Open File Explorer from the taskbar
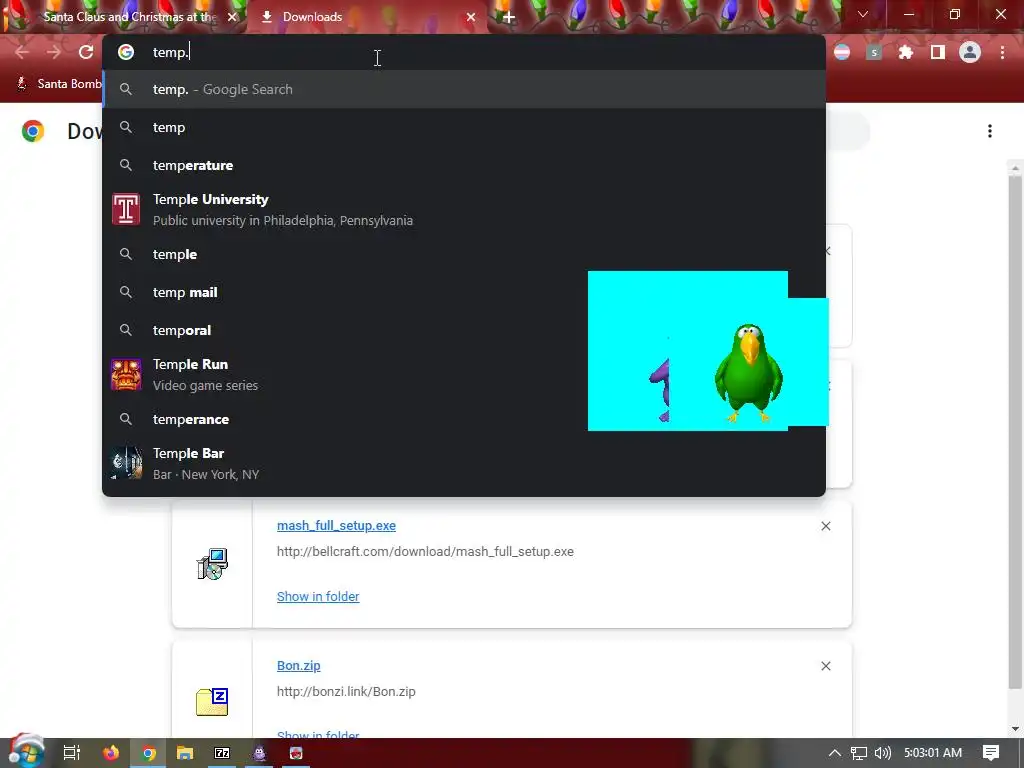The height and width of the screenshot is (768, 1024). [185, 753]
